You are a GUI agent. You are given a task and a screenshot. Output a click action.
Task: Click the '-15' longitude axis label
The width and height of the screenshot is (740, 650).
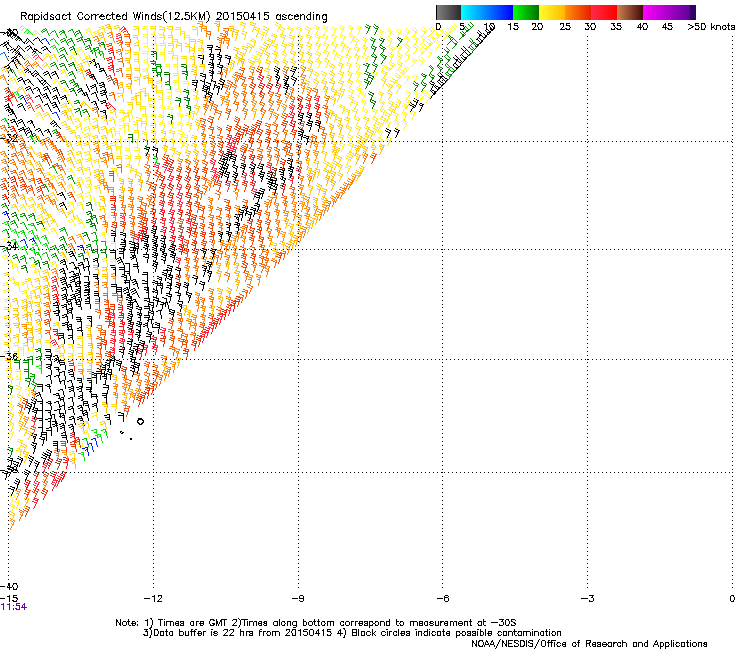pos(9,598)
